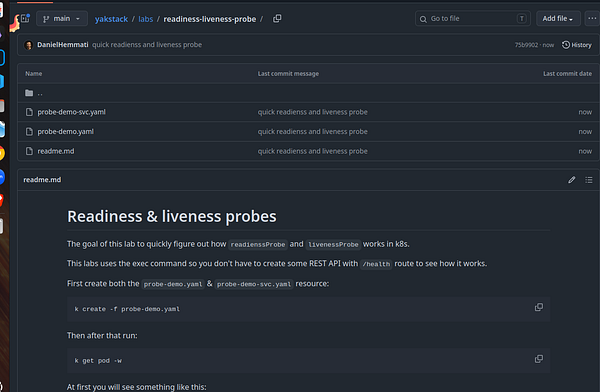Click the 'Name' column header
This screenshot has width=600, height=392.
(34, 74)
